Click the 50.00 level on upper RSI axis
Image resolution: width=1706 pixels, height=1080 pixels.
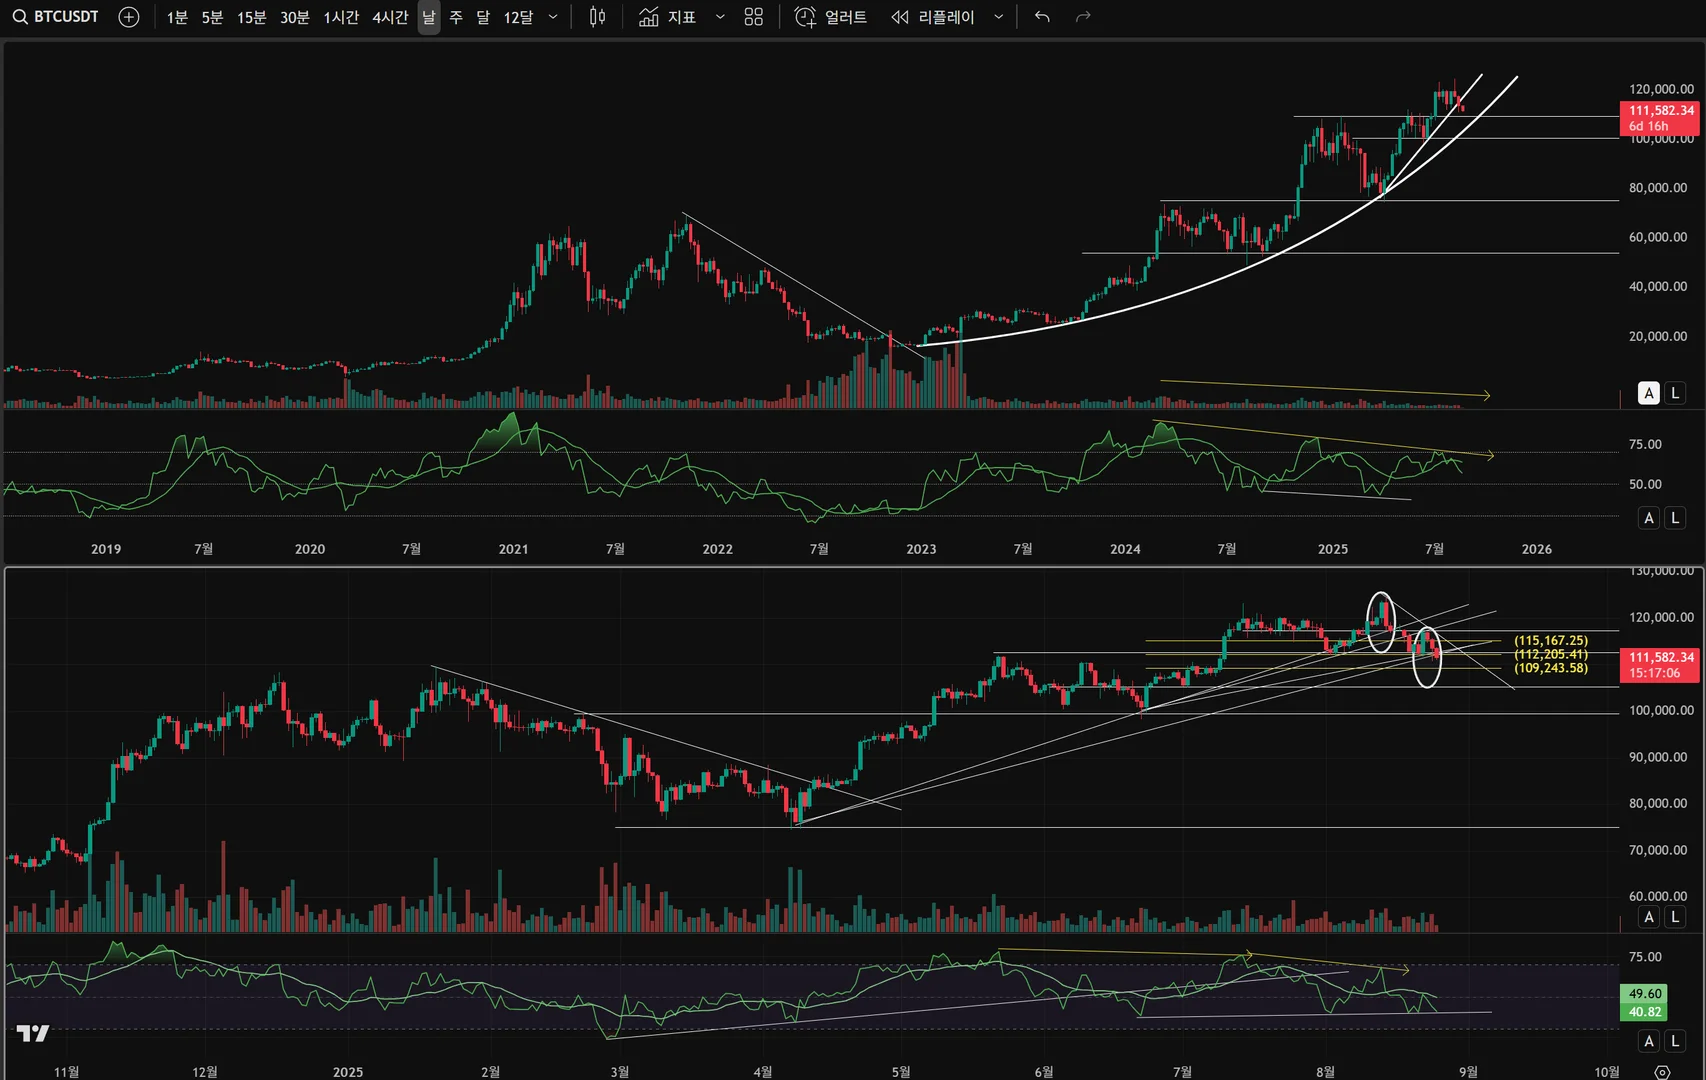pyautogui.click(x=1645, y=484)
